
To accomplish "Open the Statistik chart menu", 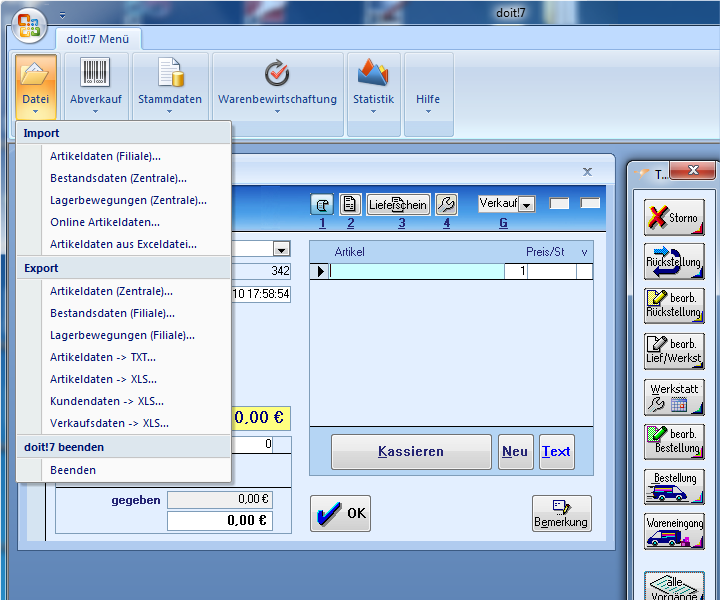I will [373, 86].
